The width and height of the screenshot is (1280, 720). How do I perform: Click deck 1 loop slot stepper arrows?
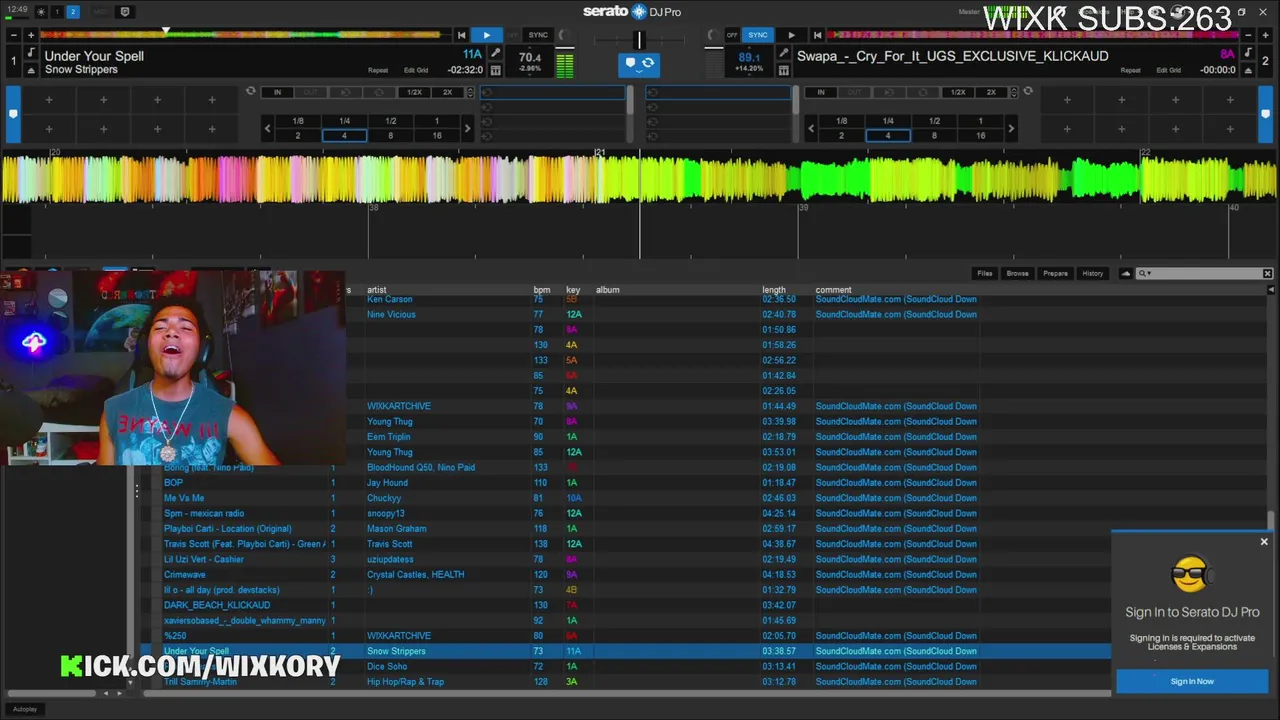pos(469,92)
